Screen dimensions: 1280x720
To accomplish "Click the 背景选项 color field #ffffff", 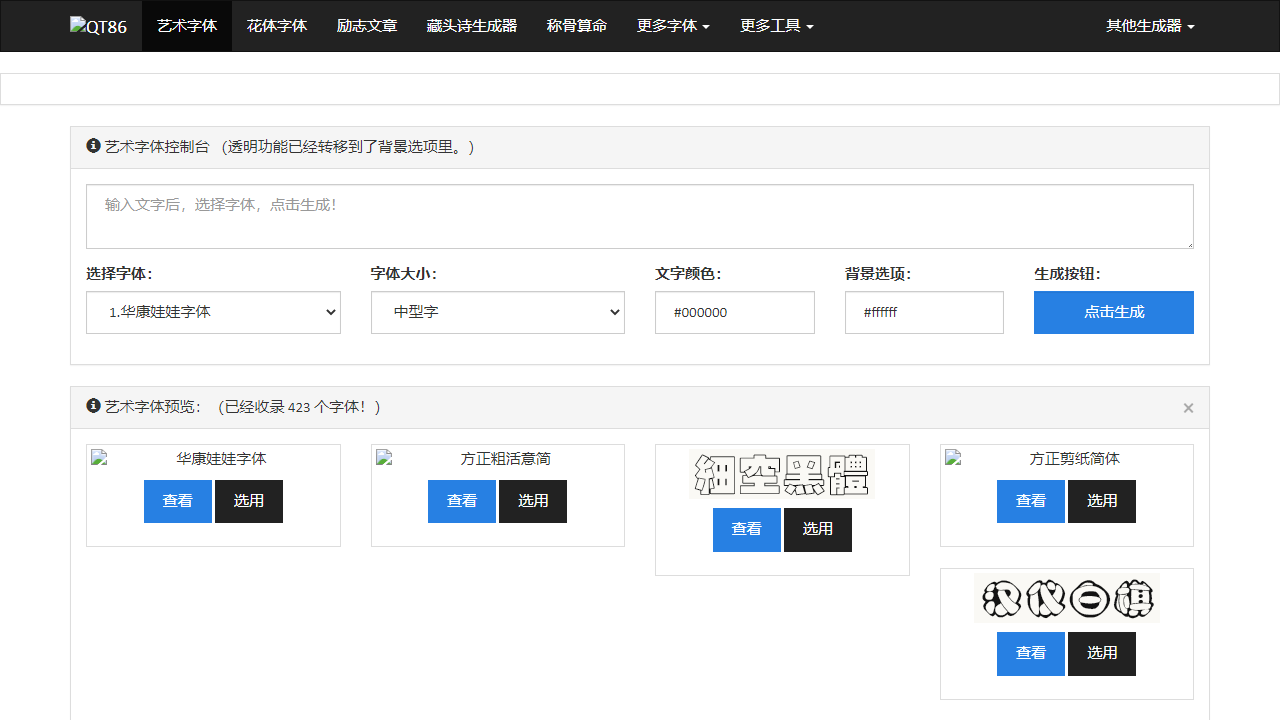I will tap(924, 312).
